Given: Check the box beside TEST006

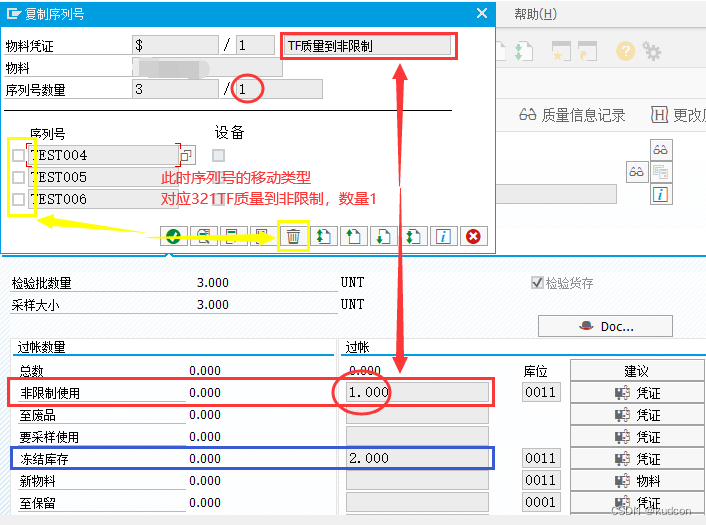Looking at the screenshot, I should [x=18, y=199].
